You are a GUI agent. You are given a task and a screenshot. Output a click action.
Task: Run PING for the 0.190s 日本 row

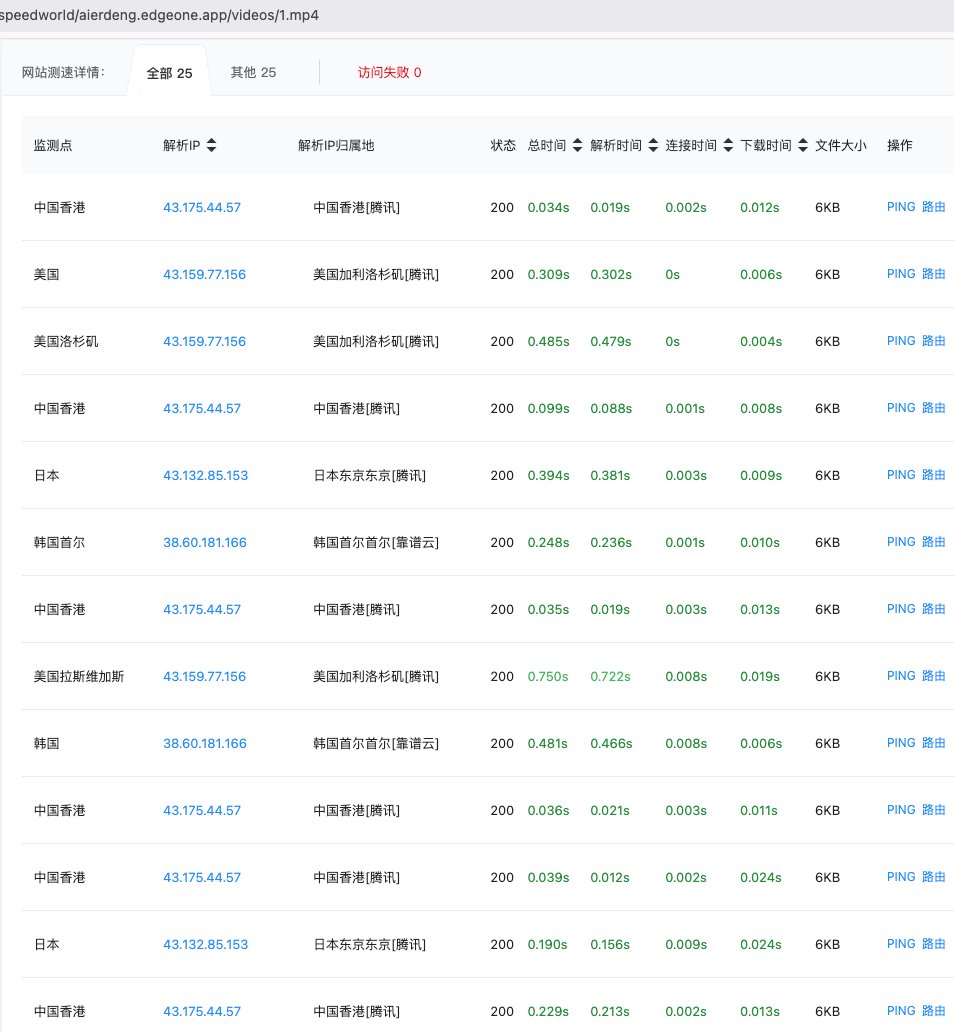(x=901, y=944)
